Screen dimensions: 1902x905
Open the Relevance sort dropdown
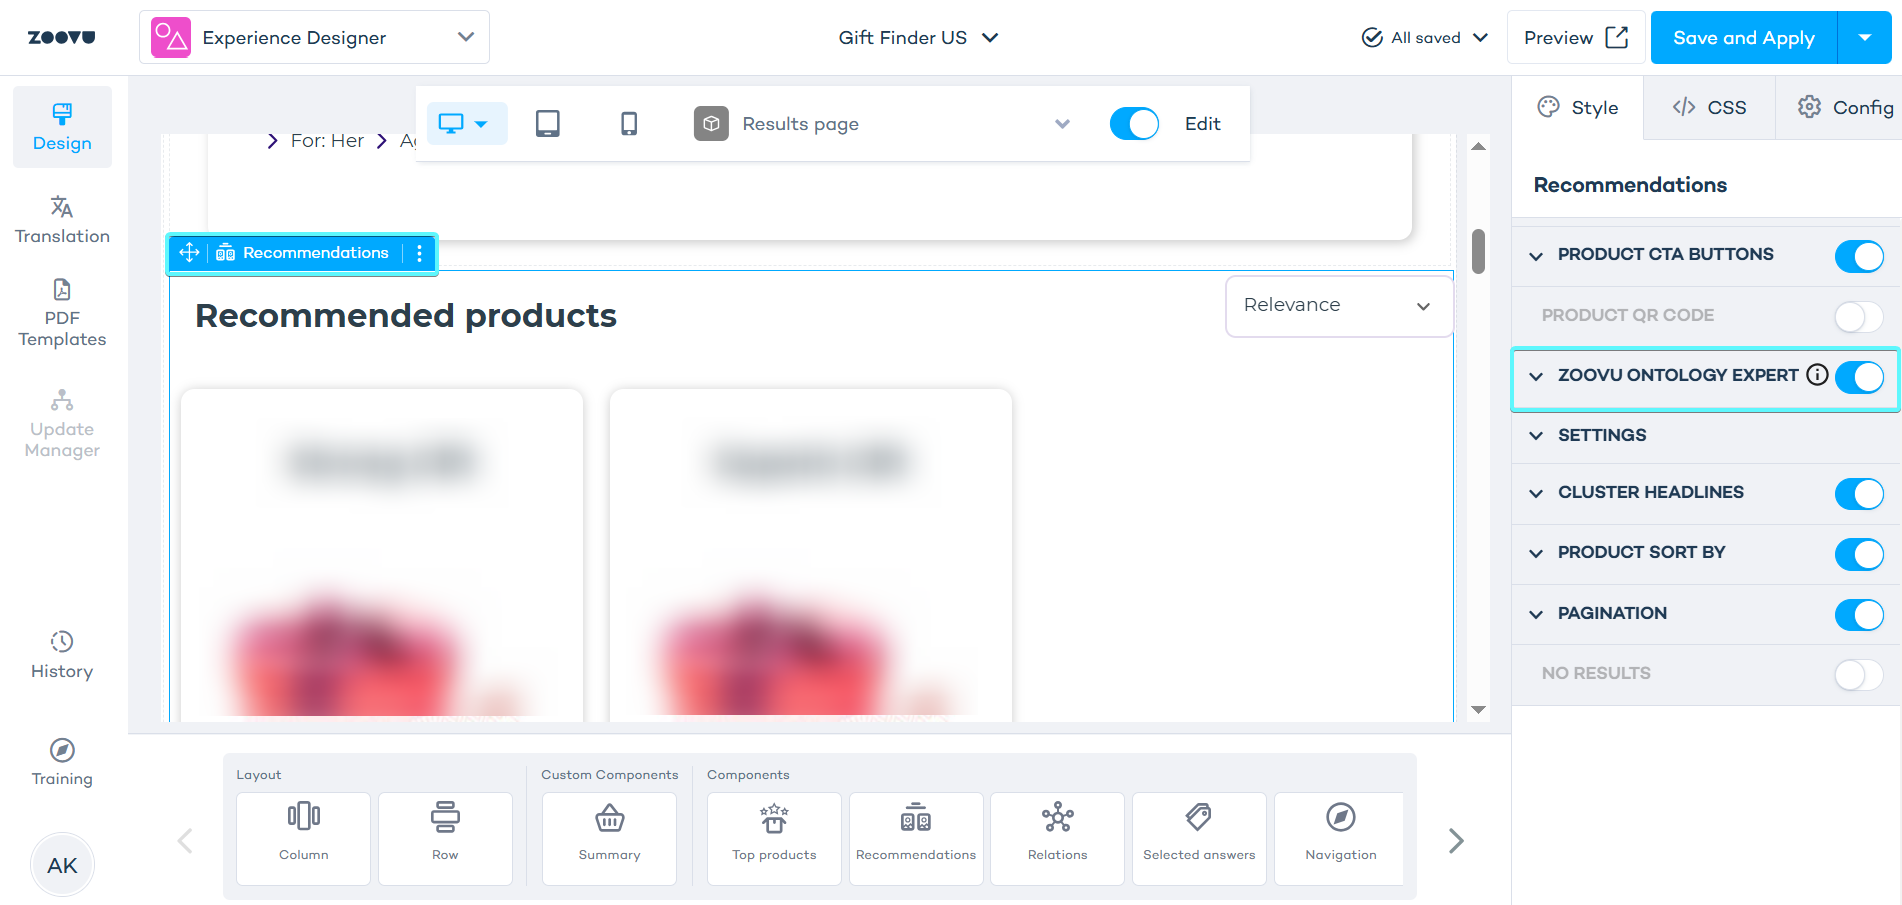point(1337,306)
